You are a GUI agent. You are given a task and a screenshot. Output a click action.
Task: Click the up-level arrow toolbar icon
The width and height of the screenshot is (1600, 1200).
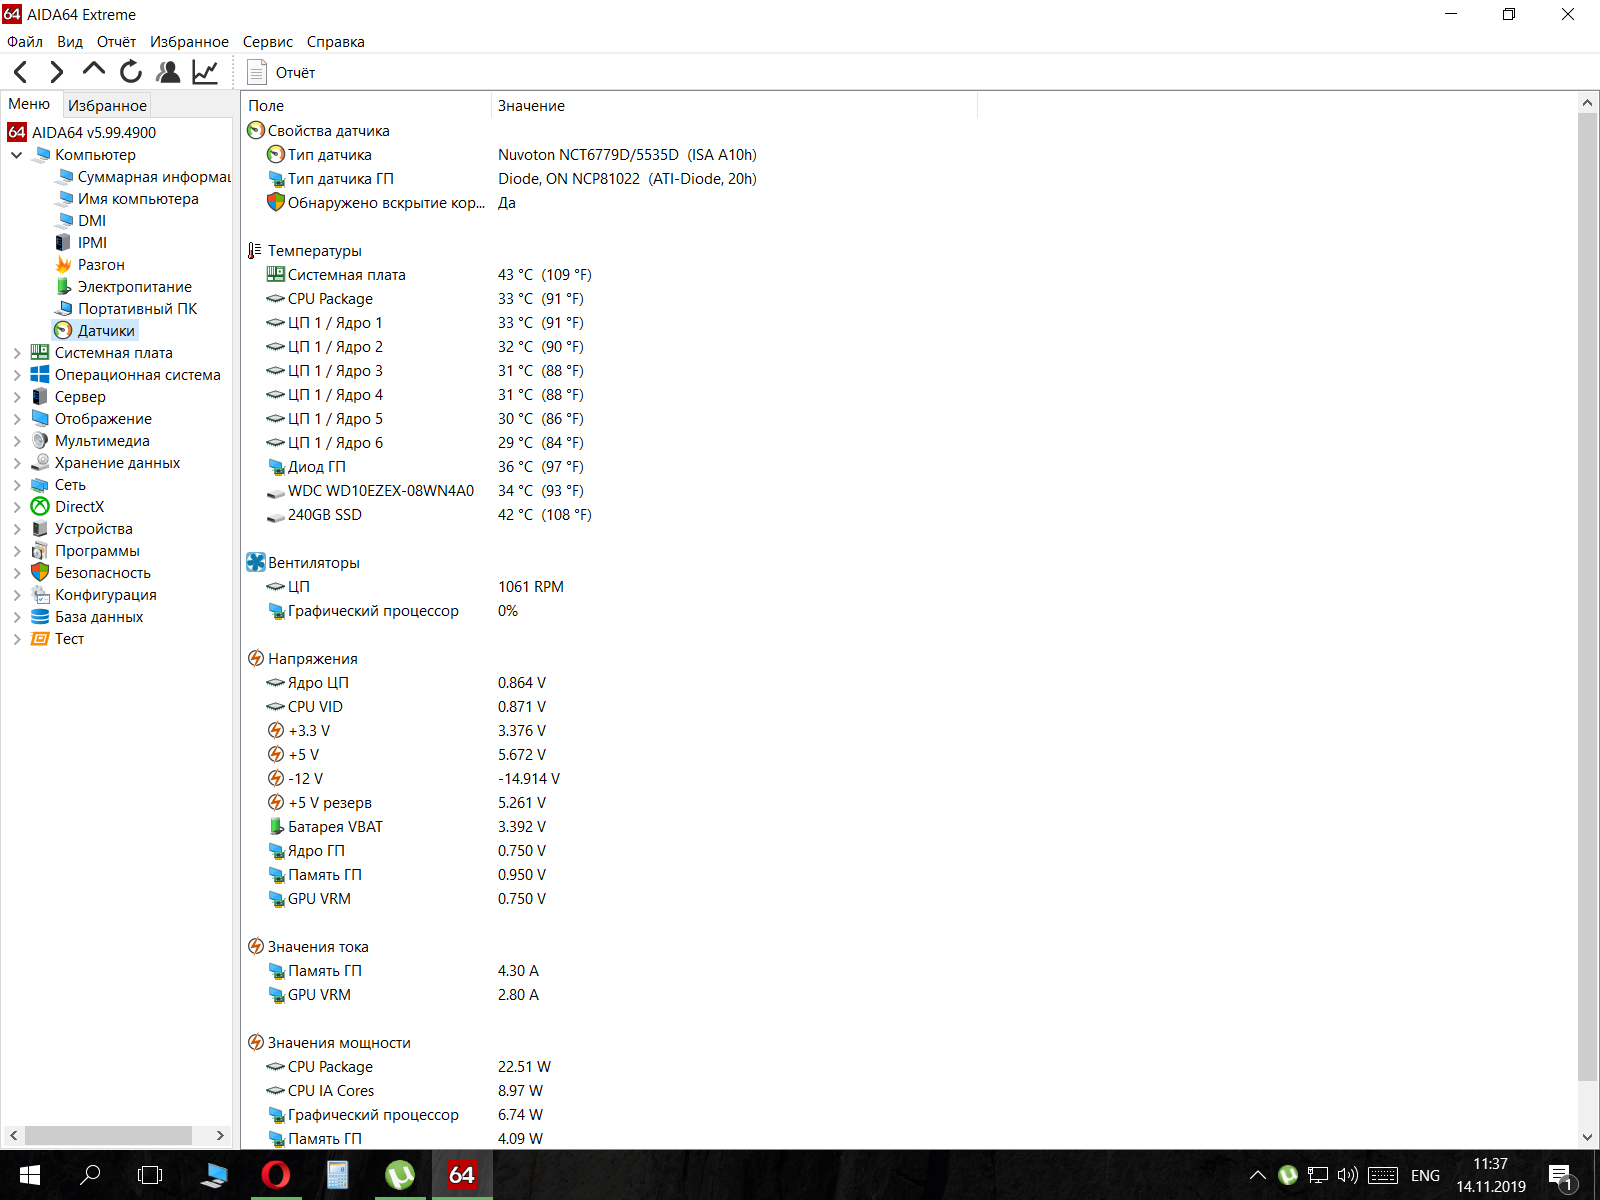[x=94, y=70]
